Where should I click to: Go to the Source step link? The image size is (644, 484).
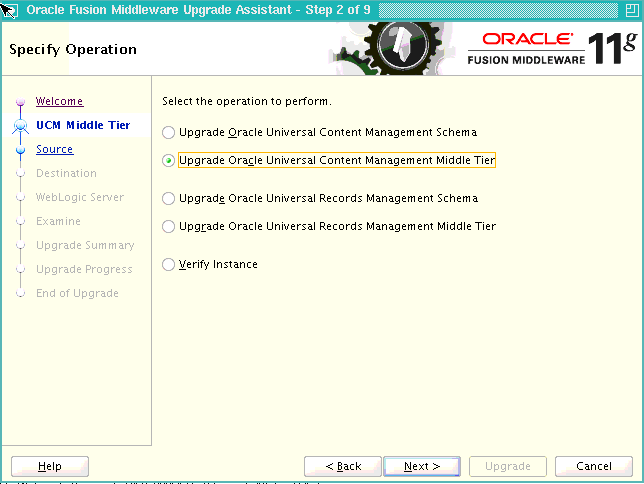[x=55, y=149]
